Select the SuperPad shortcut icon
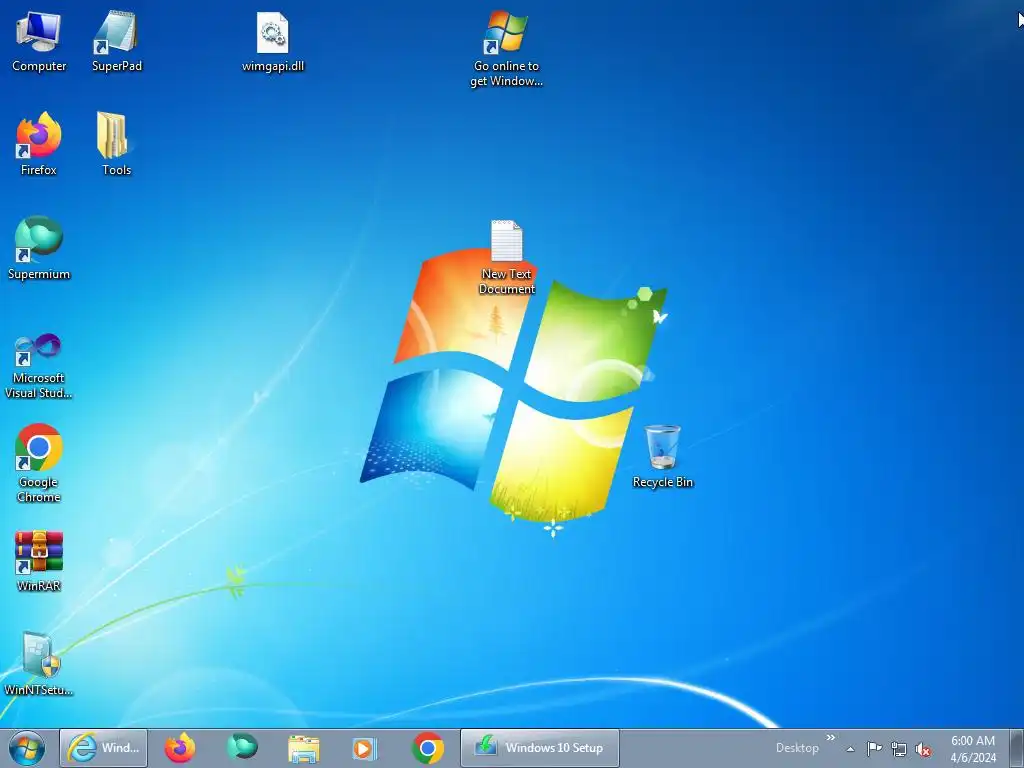 (x=116, y=42)
